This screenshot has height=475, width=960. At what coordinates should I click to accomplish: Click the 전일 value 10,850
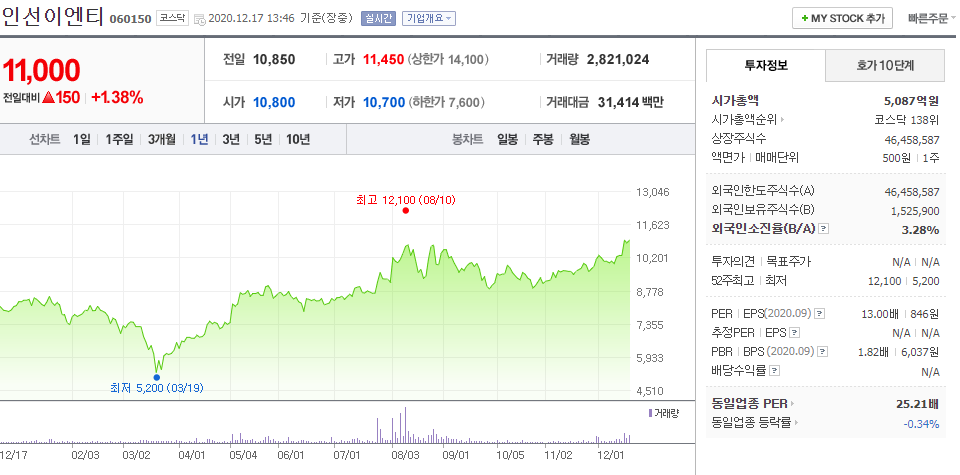[x=274, y=60]
